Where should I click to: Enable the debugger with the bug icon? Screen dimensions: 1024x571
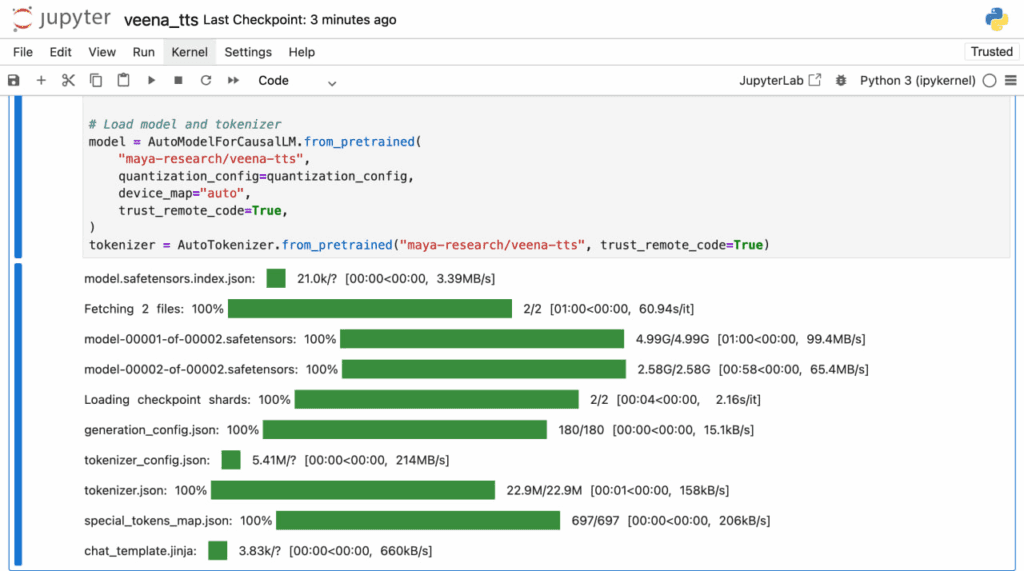click(841, 81)
